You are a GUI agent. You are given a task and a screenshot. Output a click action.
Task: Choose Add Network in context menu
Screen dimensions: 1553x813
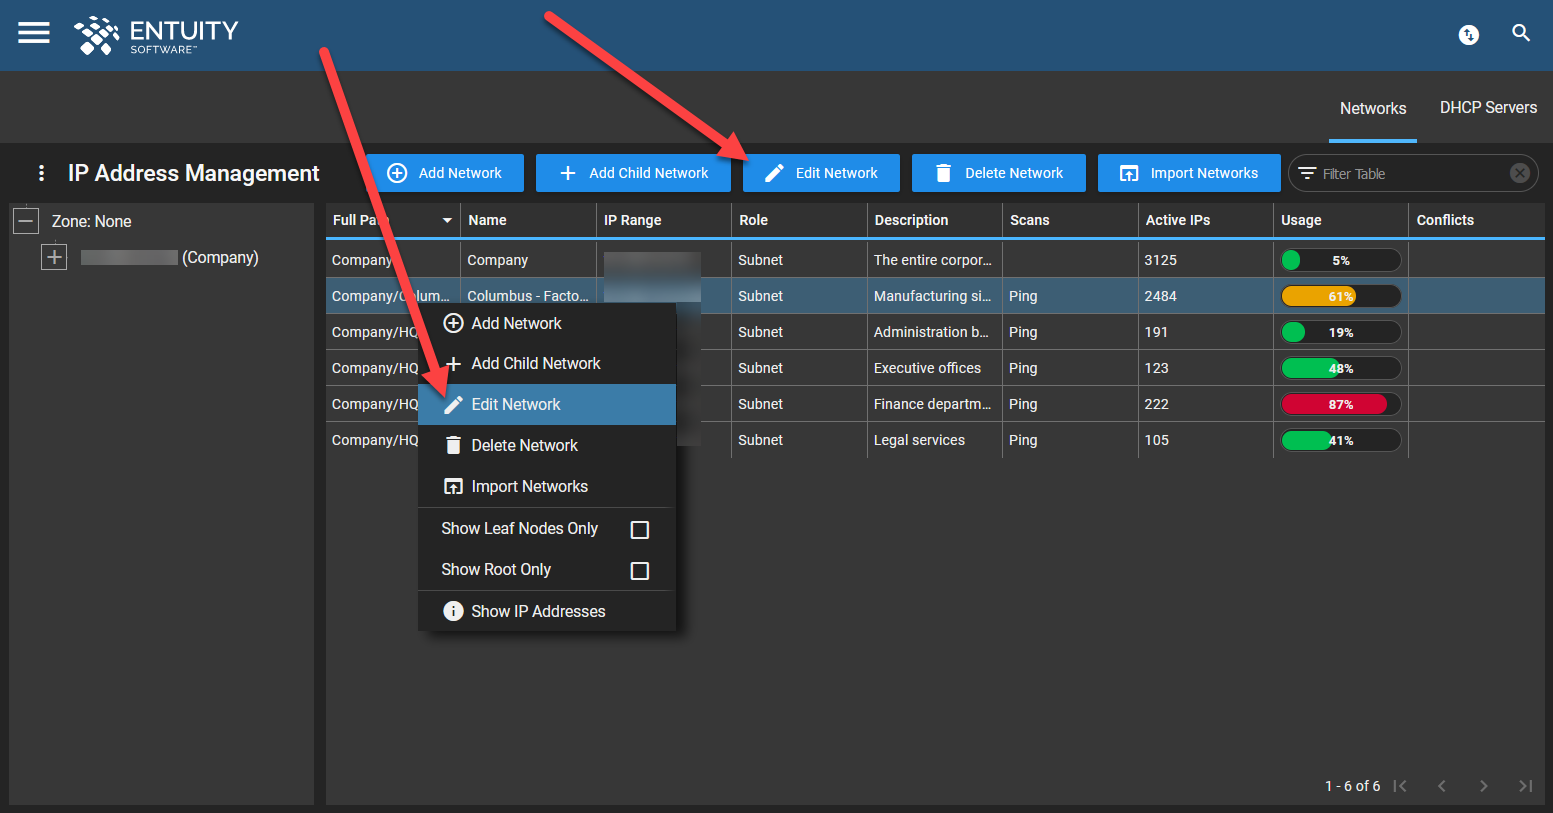point(547,323)
